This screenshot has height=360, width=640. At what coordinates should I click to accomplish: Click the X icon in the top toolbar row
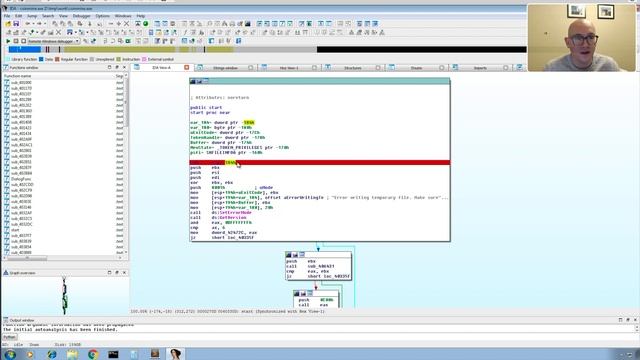tap(127, 24)
